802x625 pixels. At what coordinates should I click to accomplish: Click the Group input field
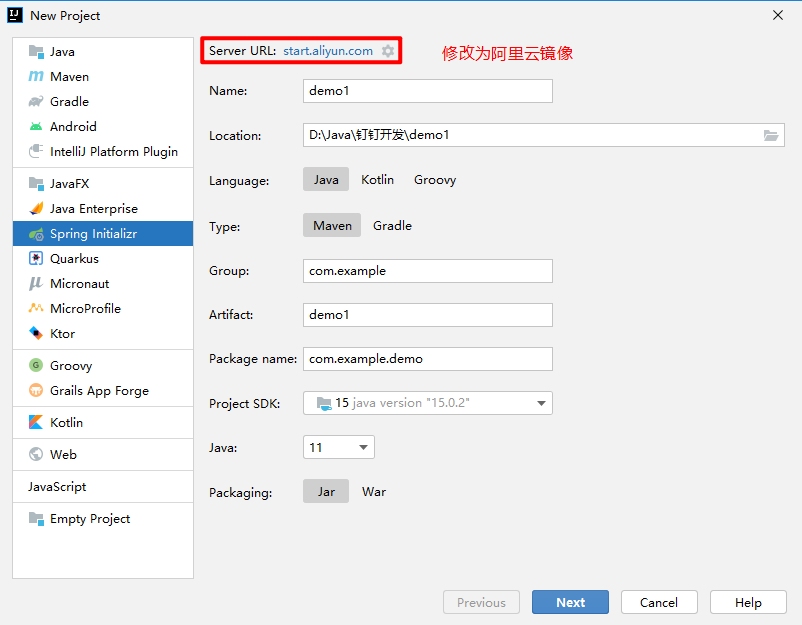[x=428, y=271]
